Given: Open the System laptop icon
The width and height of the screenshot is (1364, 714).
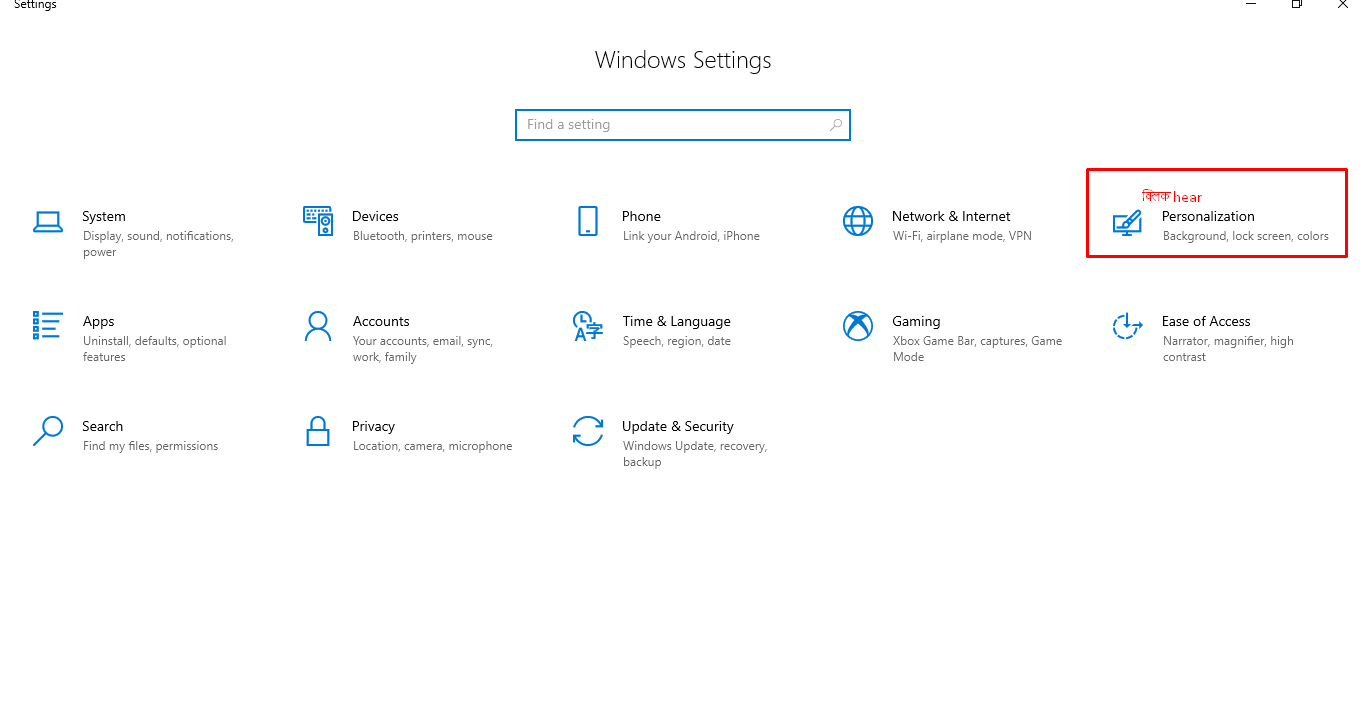Looking at the screenshot, I should tap(48, 221).
